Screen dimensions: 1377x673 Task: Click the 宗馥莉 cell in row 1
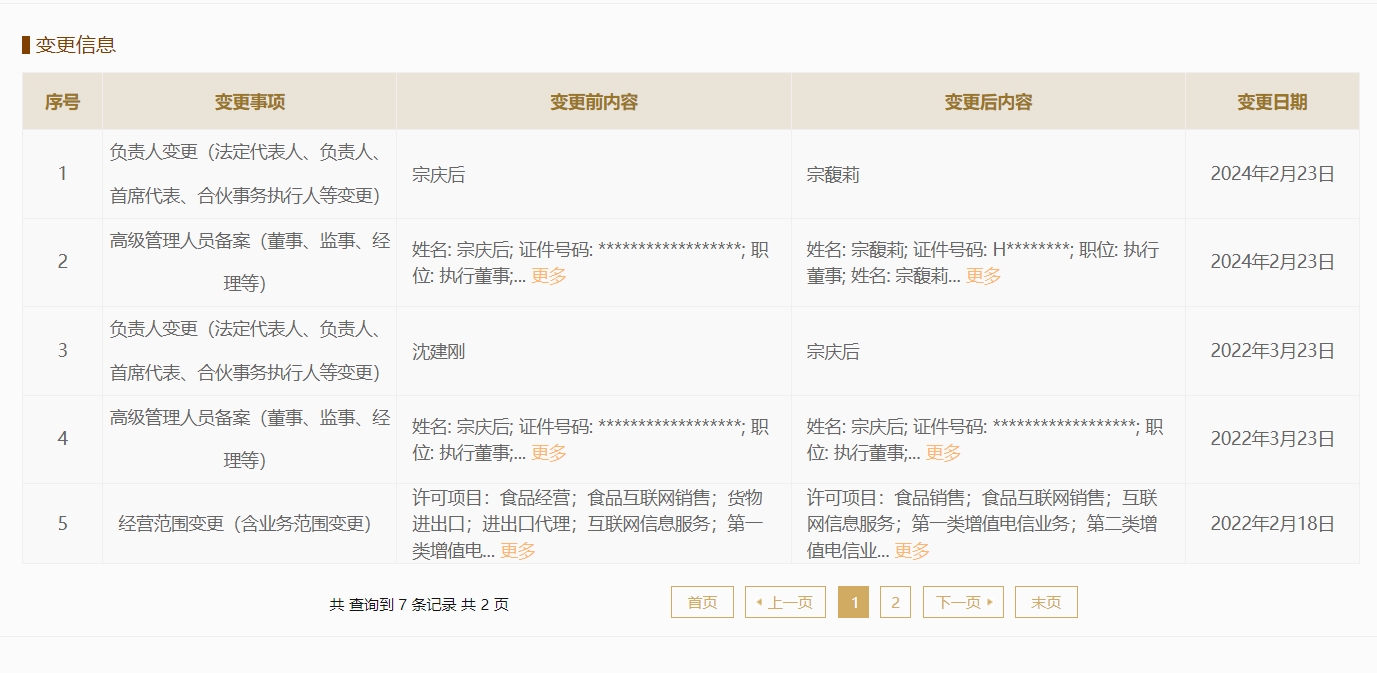tap(833, 175)
